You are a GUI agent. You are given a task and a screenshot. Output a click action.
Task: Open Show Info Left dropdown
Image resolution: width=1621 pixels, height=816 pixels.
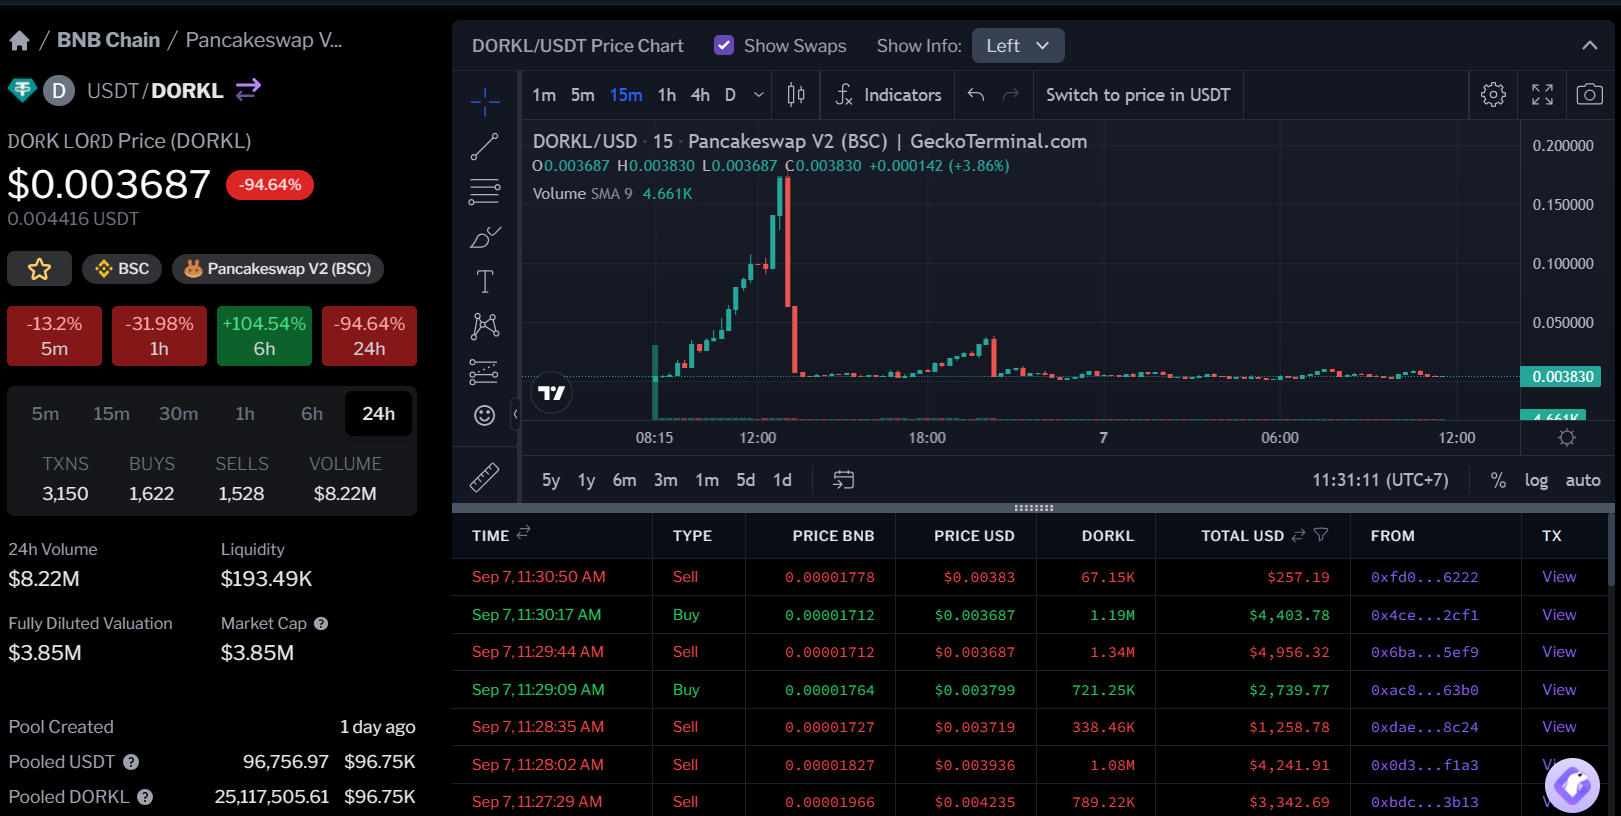pyautogui.click(x=1018, y=46)
